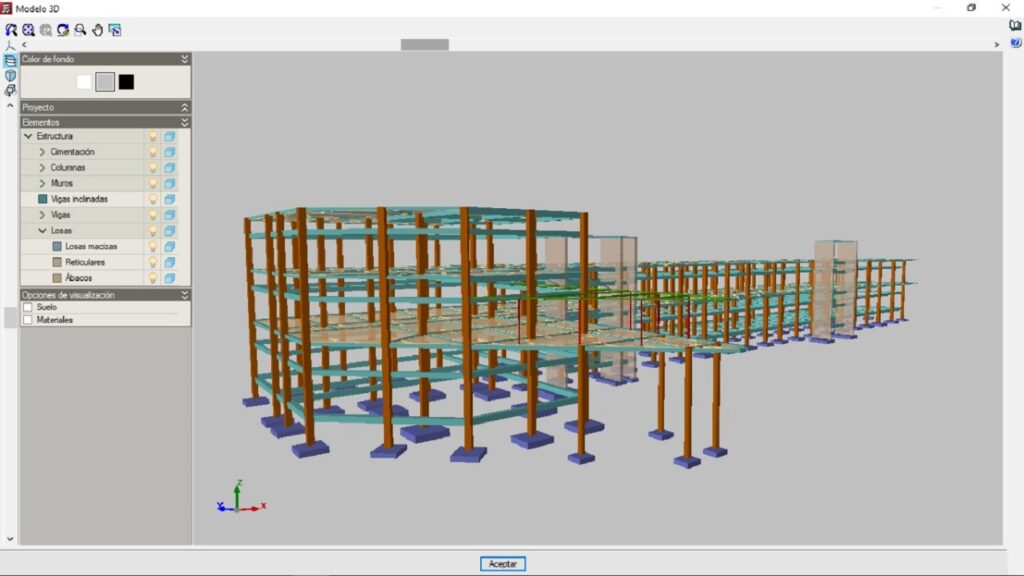This screenshot has height=576, width=1024.
Task: Expand the Proyecto panel
Action: (x=184, y=107)
